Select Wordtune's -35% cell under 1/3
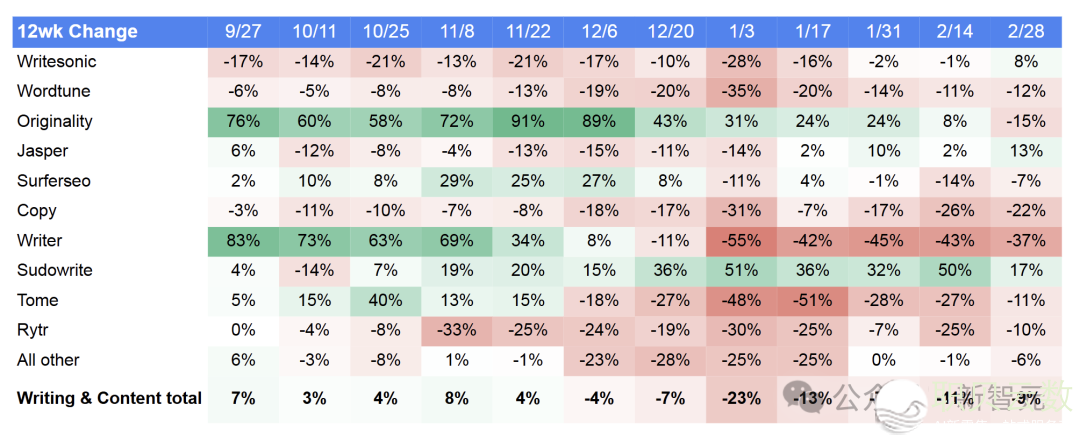 pyautogui.click(x=741, y=92)
